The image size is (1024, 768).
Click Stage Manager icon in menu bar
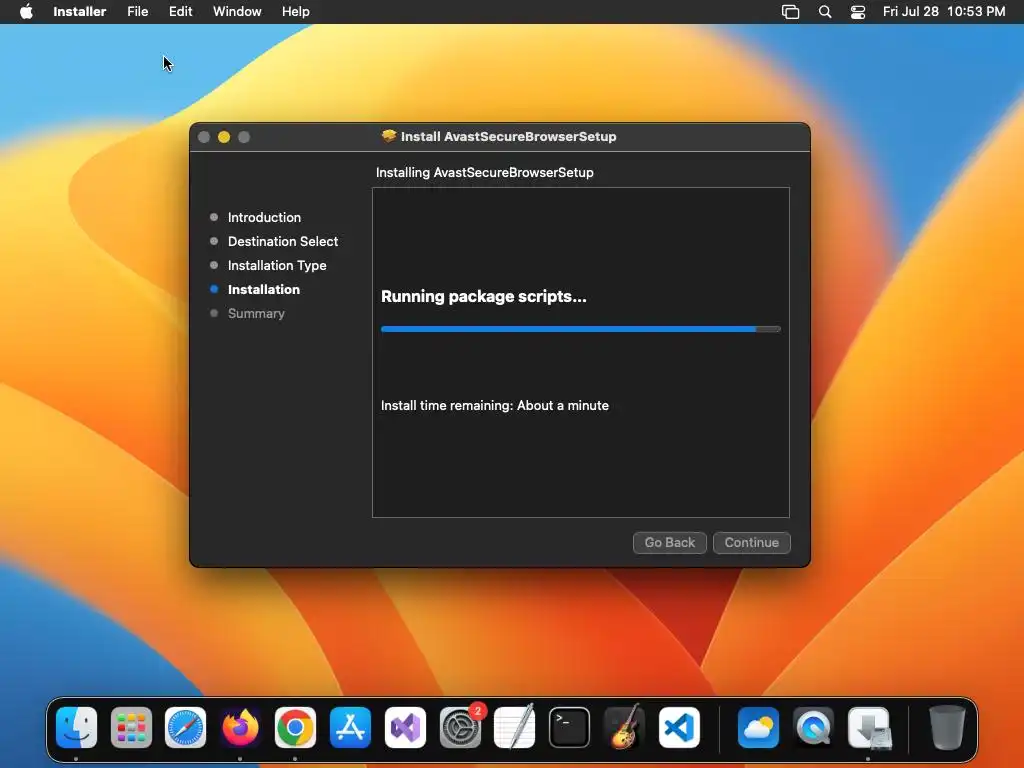790,12
